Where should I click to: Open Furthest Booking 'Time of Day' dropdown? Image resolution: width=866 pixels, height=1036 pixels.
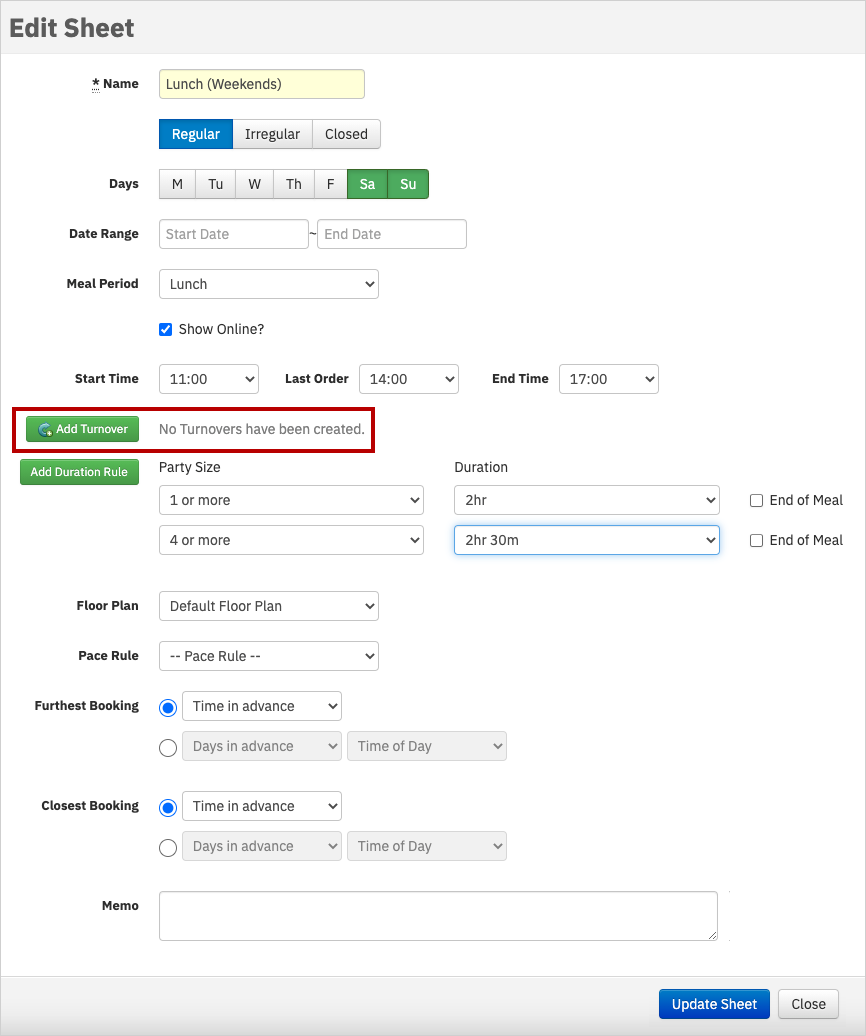[427, 746]
